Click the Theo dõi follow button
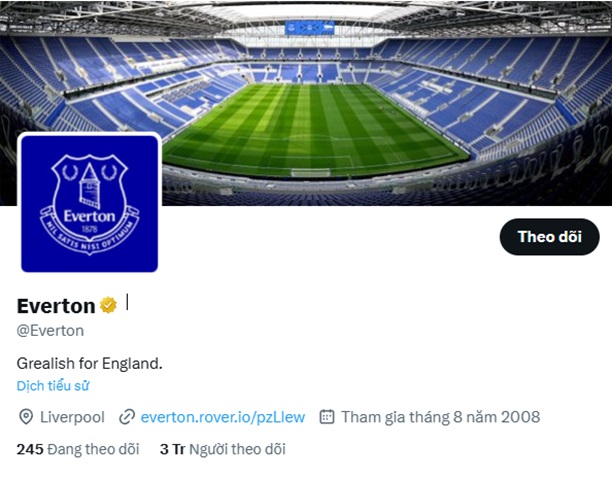Viewport: 612px width, 478px height. coord(549,237)
